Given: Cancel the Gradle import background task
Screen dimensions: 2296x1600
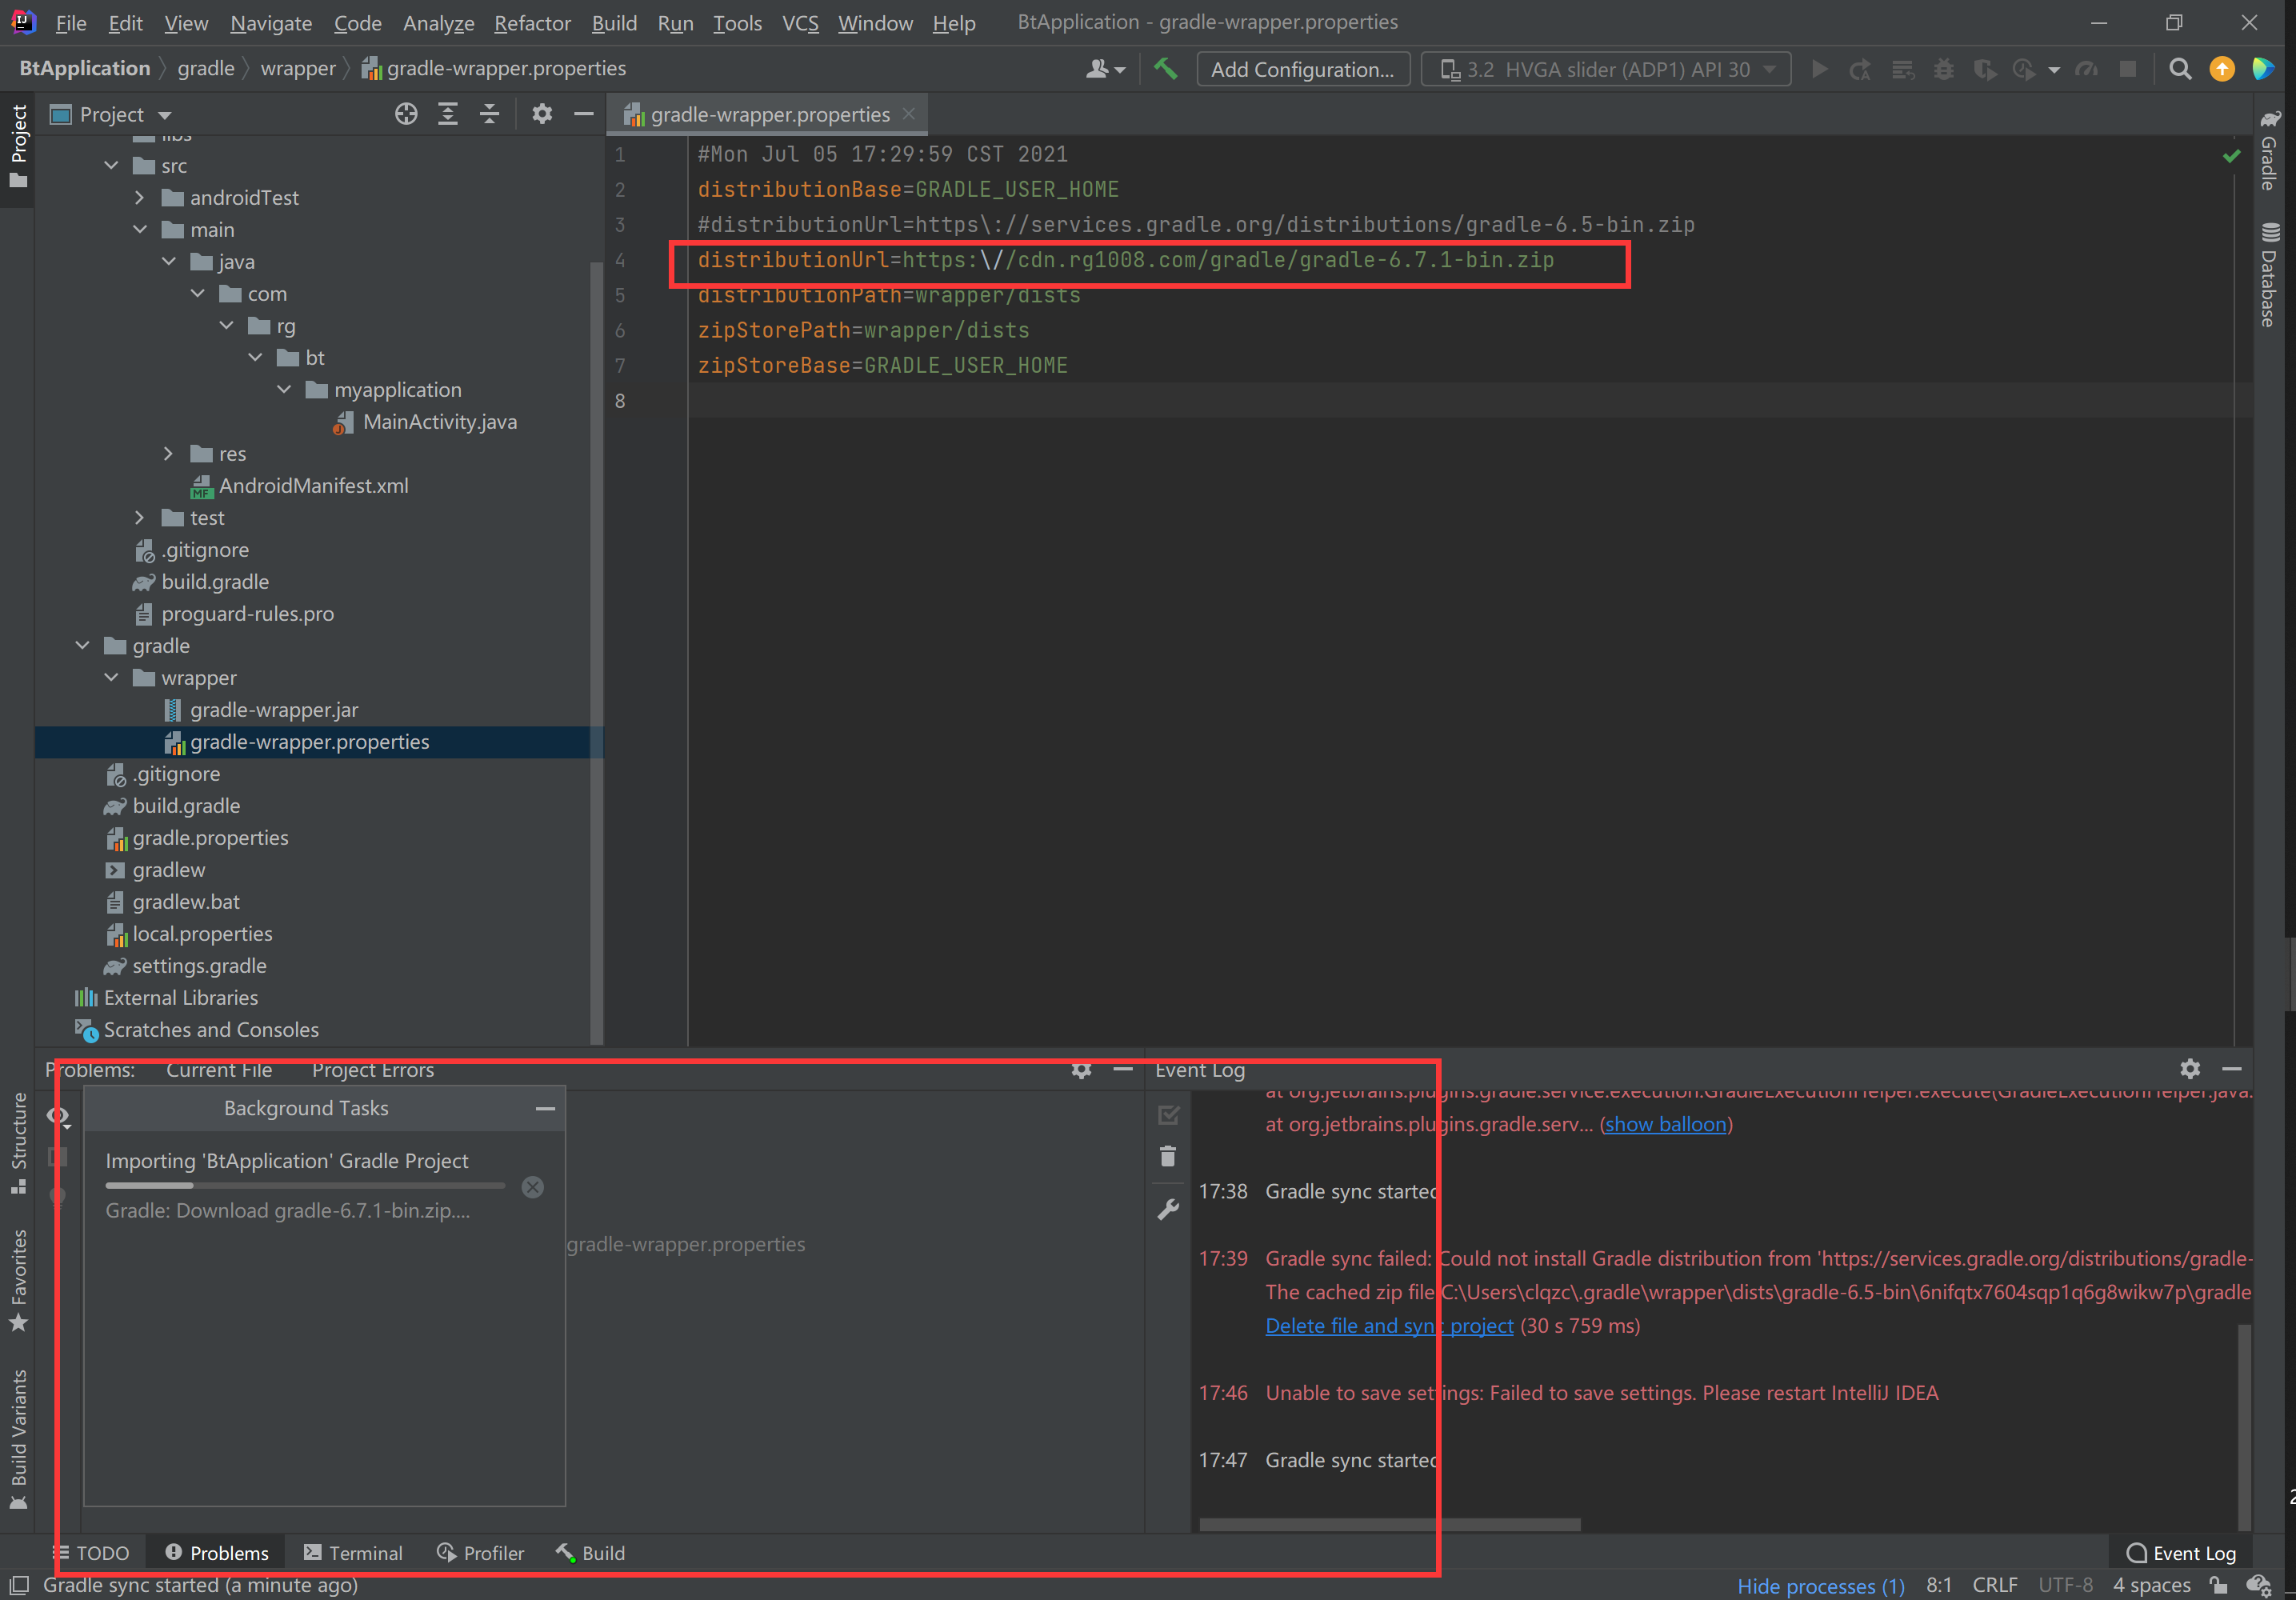Looking at the screenshot, I should point(533,1187).
